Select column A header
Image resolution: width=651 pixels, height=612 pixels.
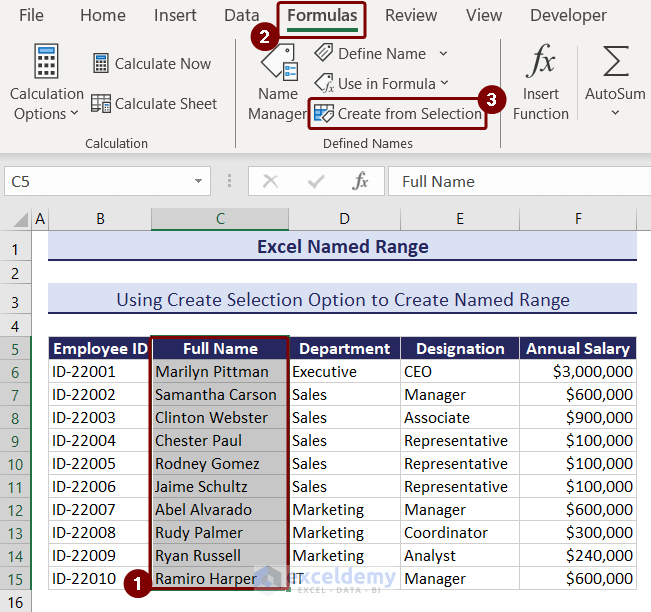tap(40, 219)
